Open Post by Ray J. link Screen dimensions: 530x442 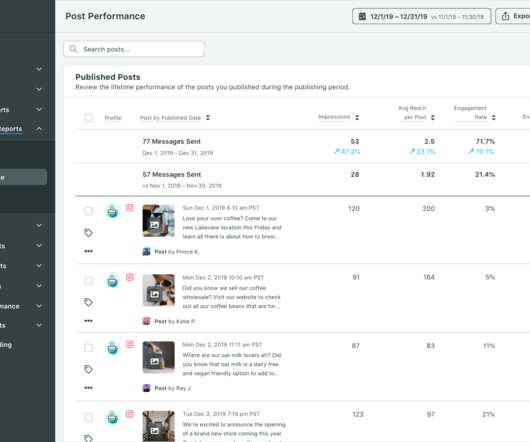pos(173,388)
